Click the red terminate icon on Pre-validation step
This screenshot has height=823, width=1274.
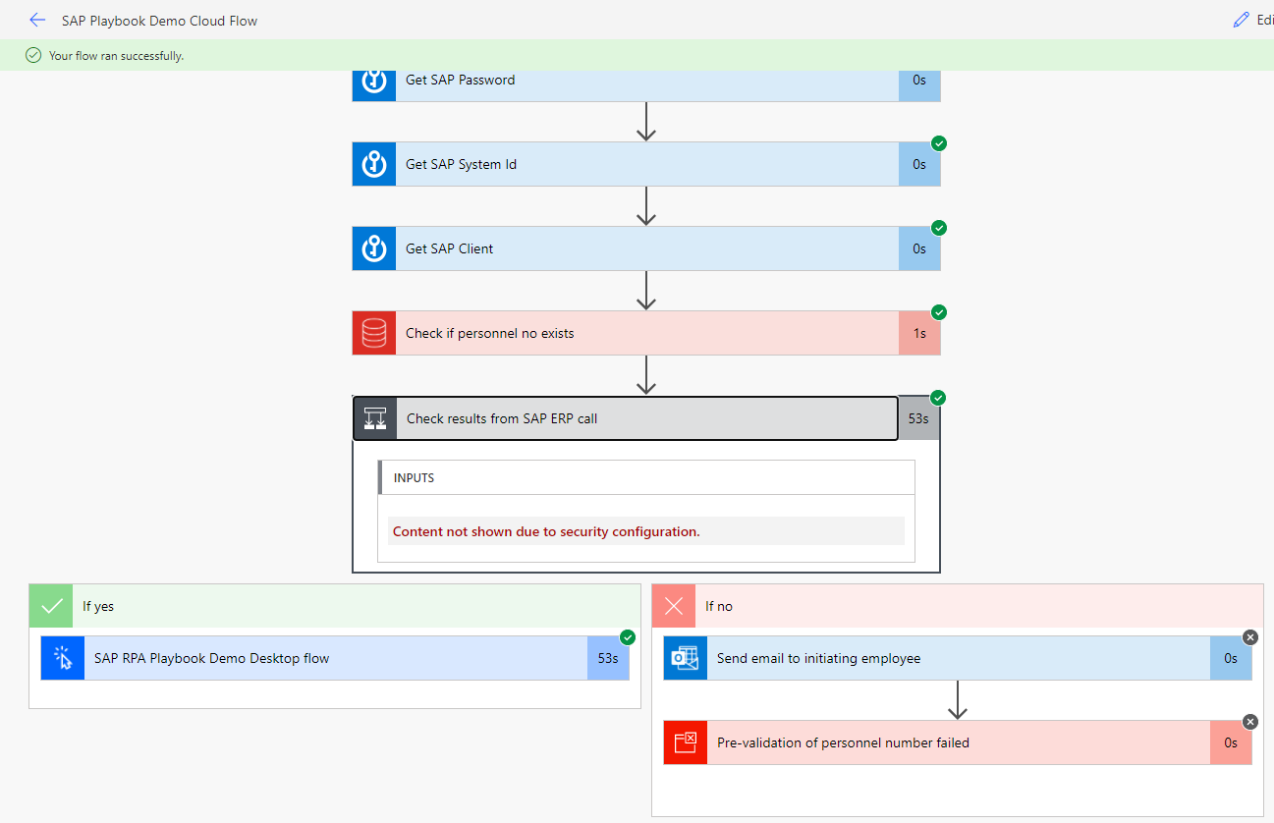coord(685,742)
